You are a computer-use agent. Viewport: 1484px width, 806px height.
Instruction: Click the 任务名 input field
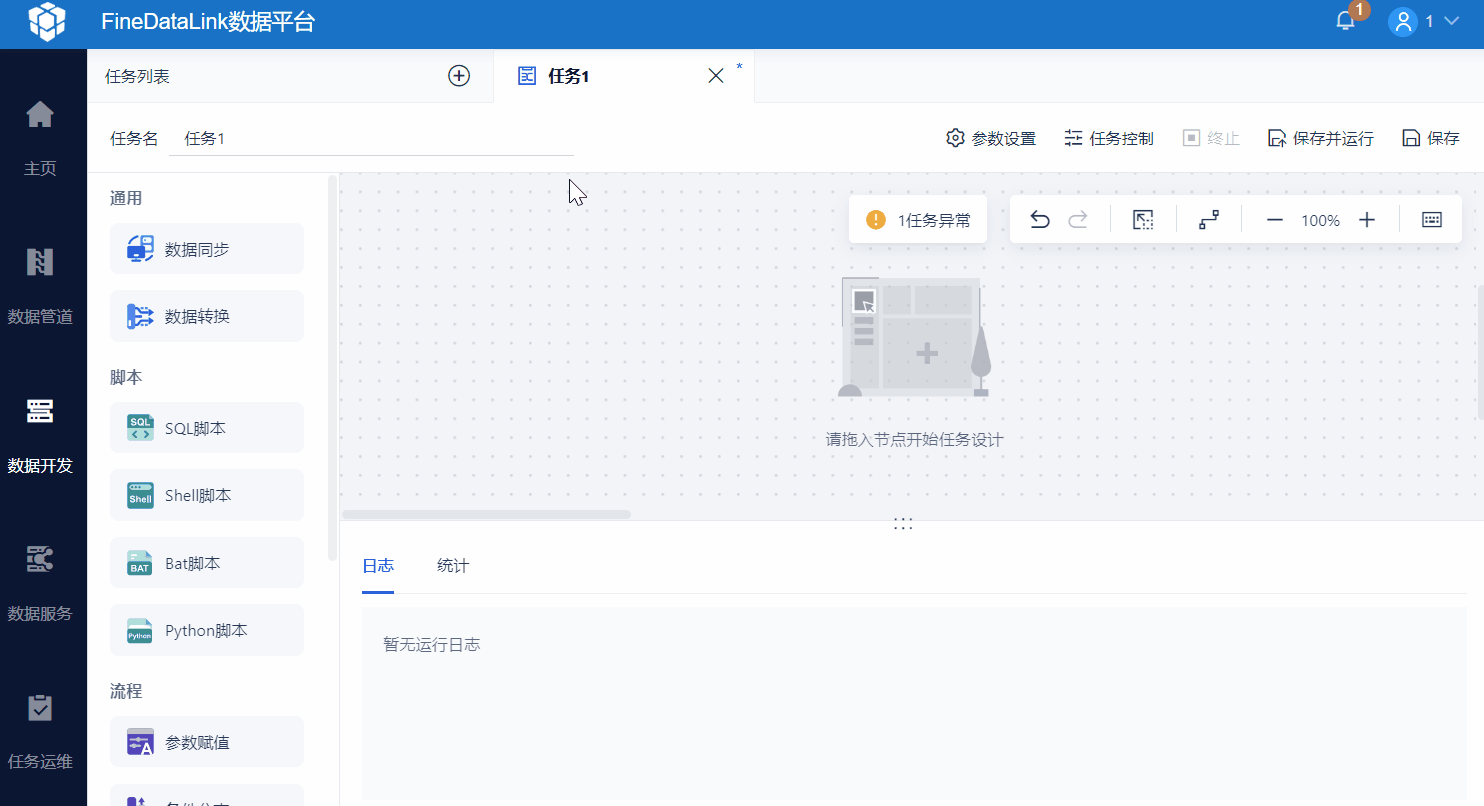coord(371,138)
